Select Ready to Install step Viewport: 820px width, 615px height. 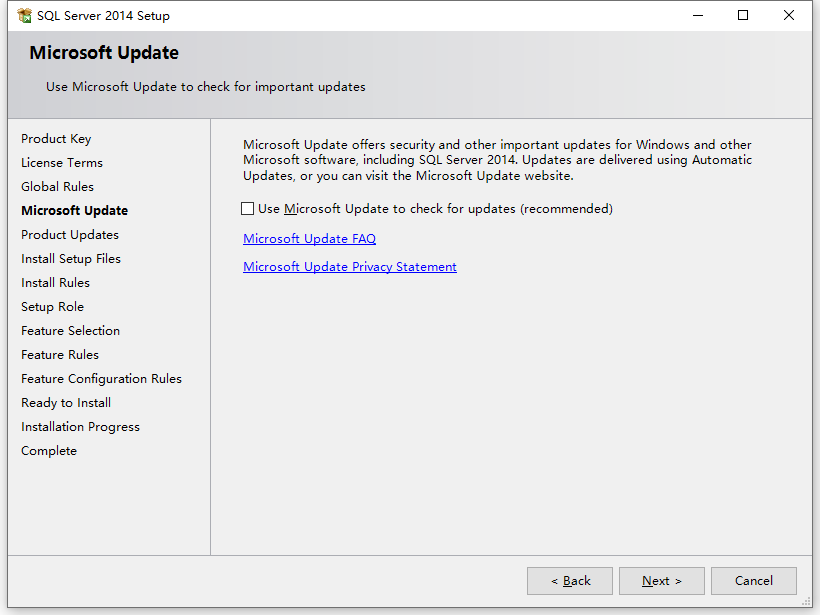tap(66, 403)
